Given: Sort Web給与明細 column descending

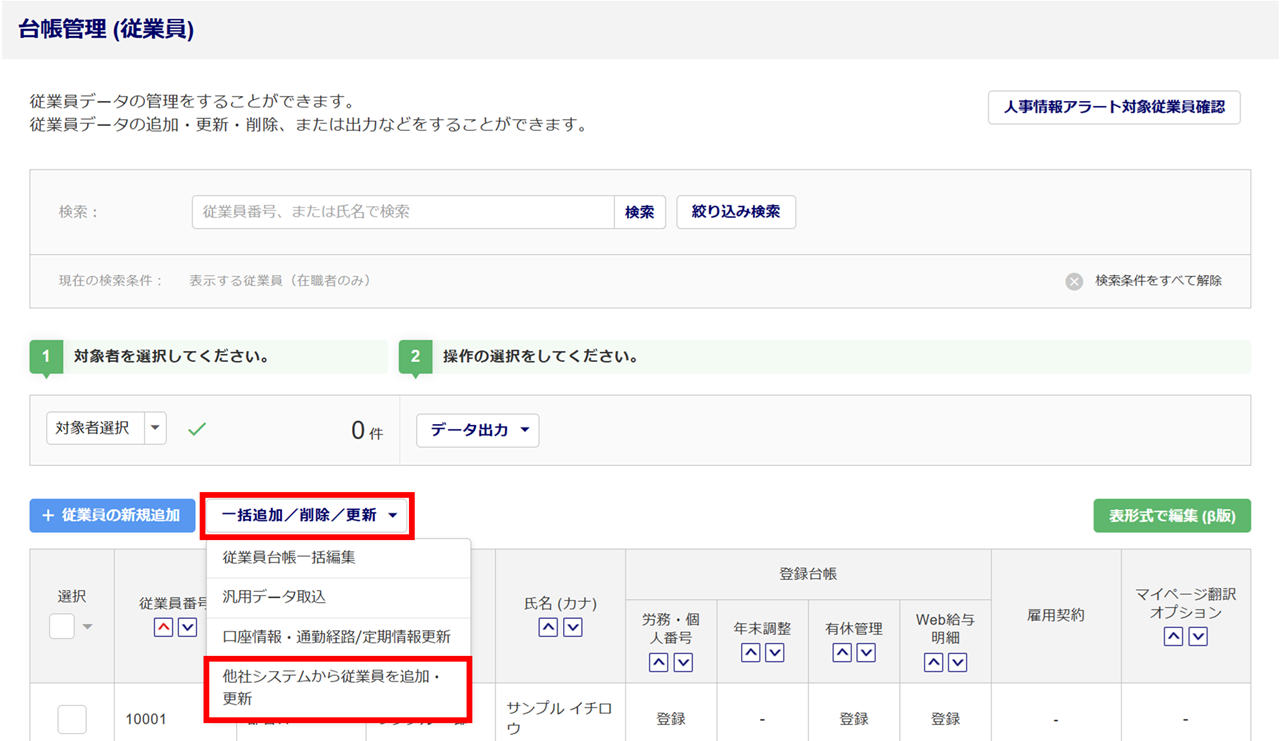Looking at the screenshot, I should coord(958,662).
